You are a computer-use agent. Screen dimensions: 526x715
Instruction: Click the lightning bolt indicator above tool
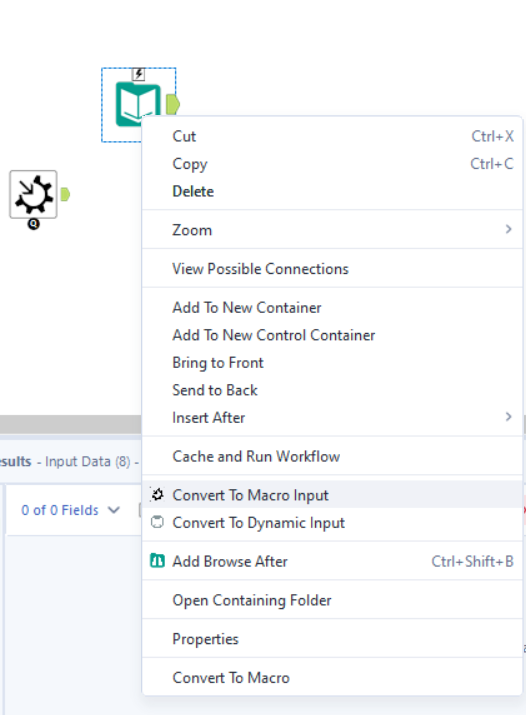point(139,74)
